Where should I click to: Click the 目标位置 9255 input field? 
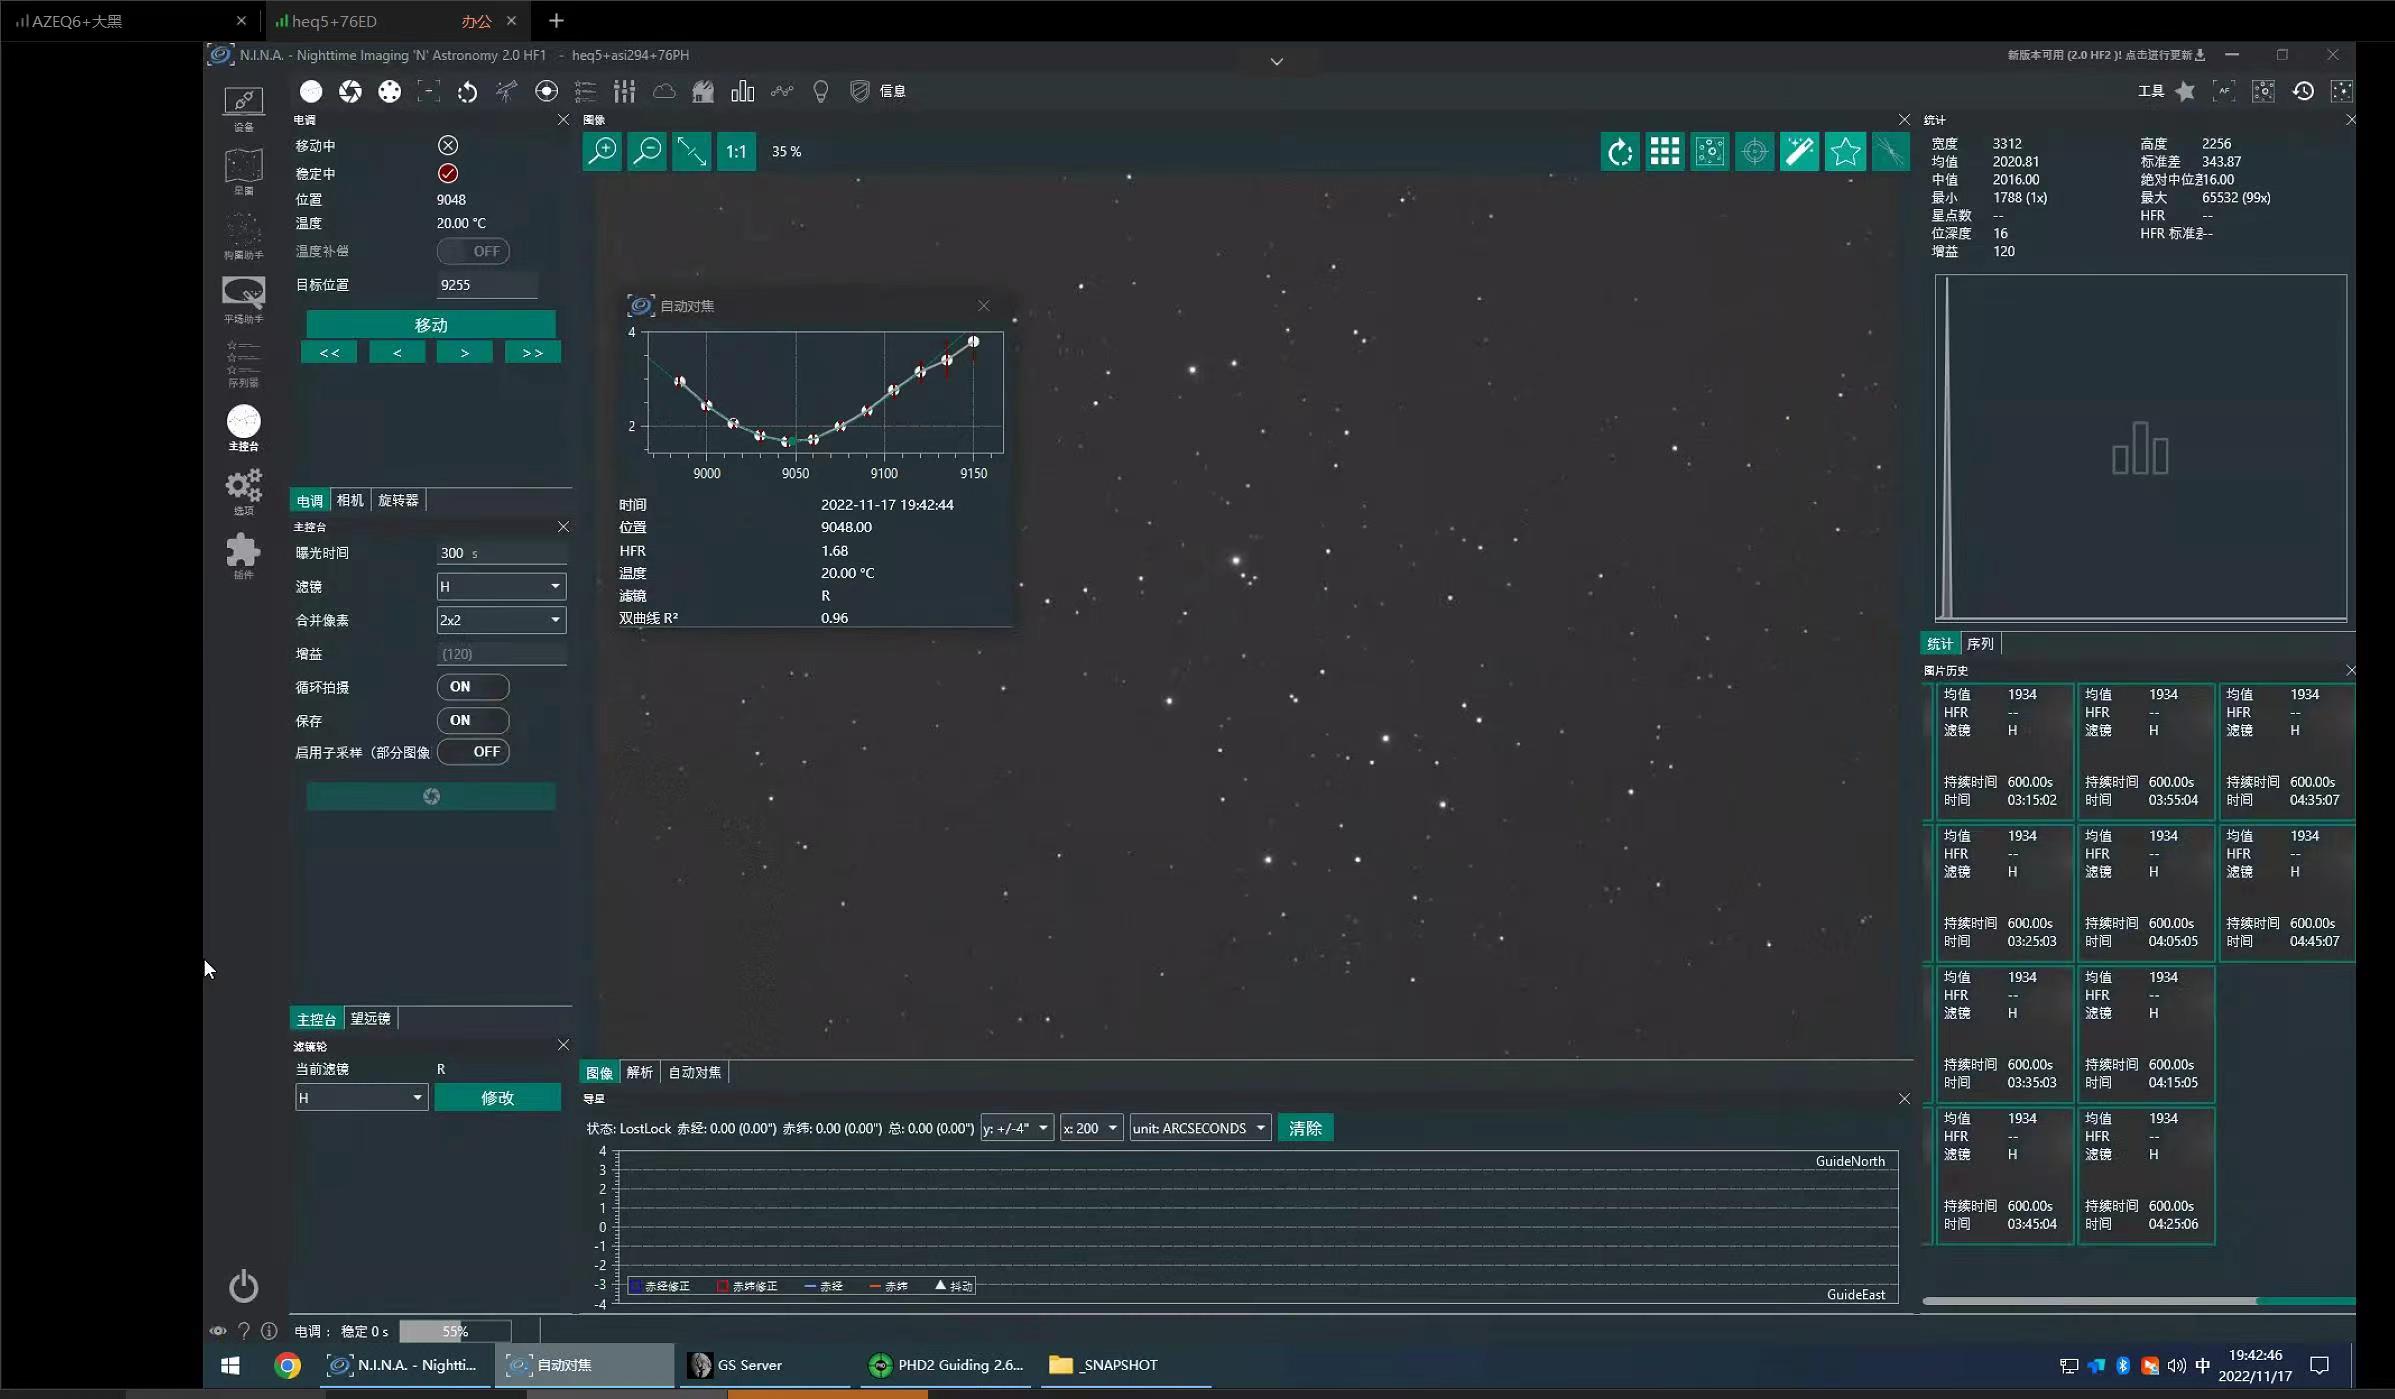pyautogui.click(x=486, y=285)
